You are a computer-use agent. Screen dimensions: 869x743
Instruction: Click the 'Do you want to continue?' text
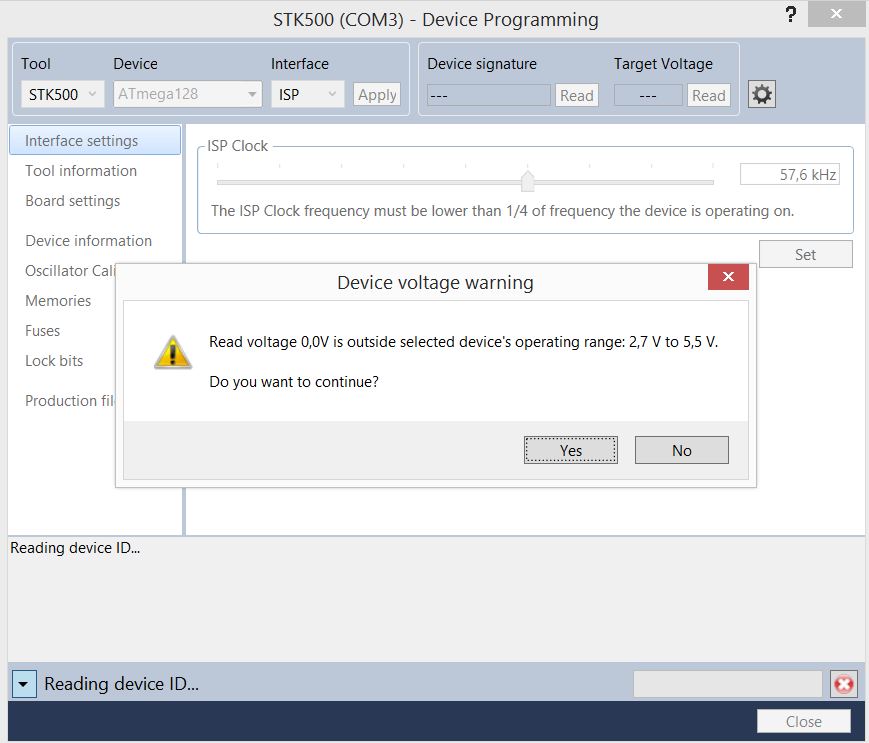click(x=294, y=382)
